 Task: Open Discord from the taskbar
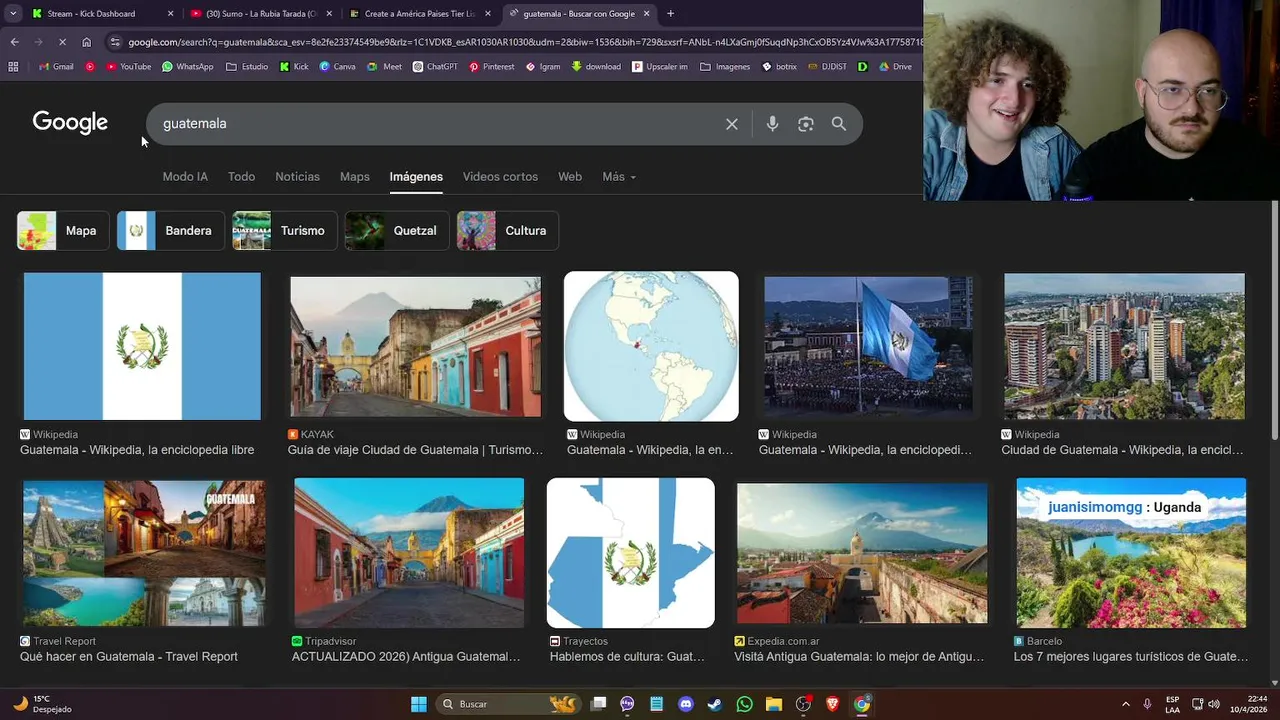(x=686, y=704)
